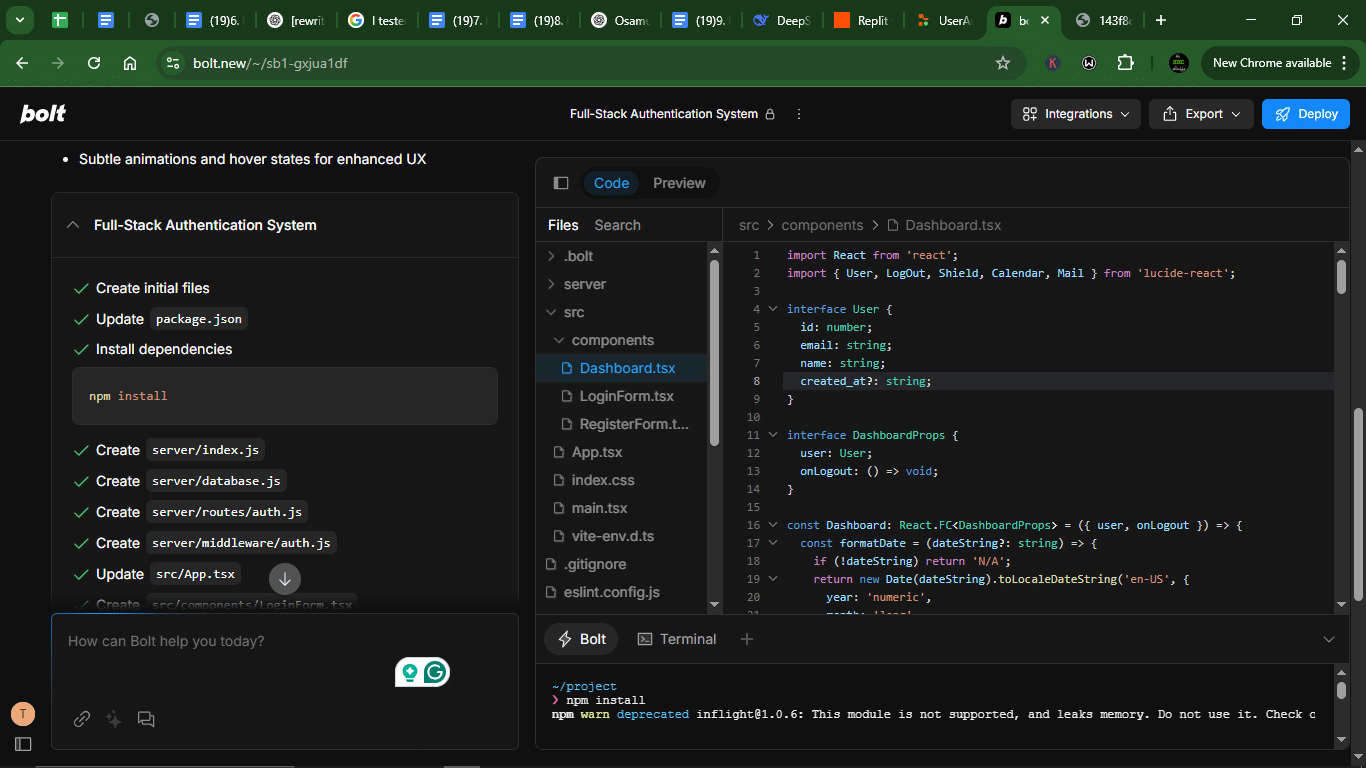Click the Grammarly green G icon

coord(435,673)
